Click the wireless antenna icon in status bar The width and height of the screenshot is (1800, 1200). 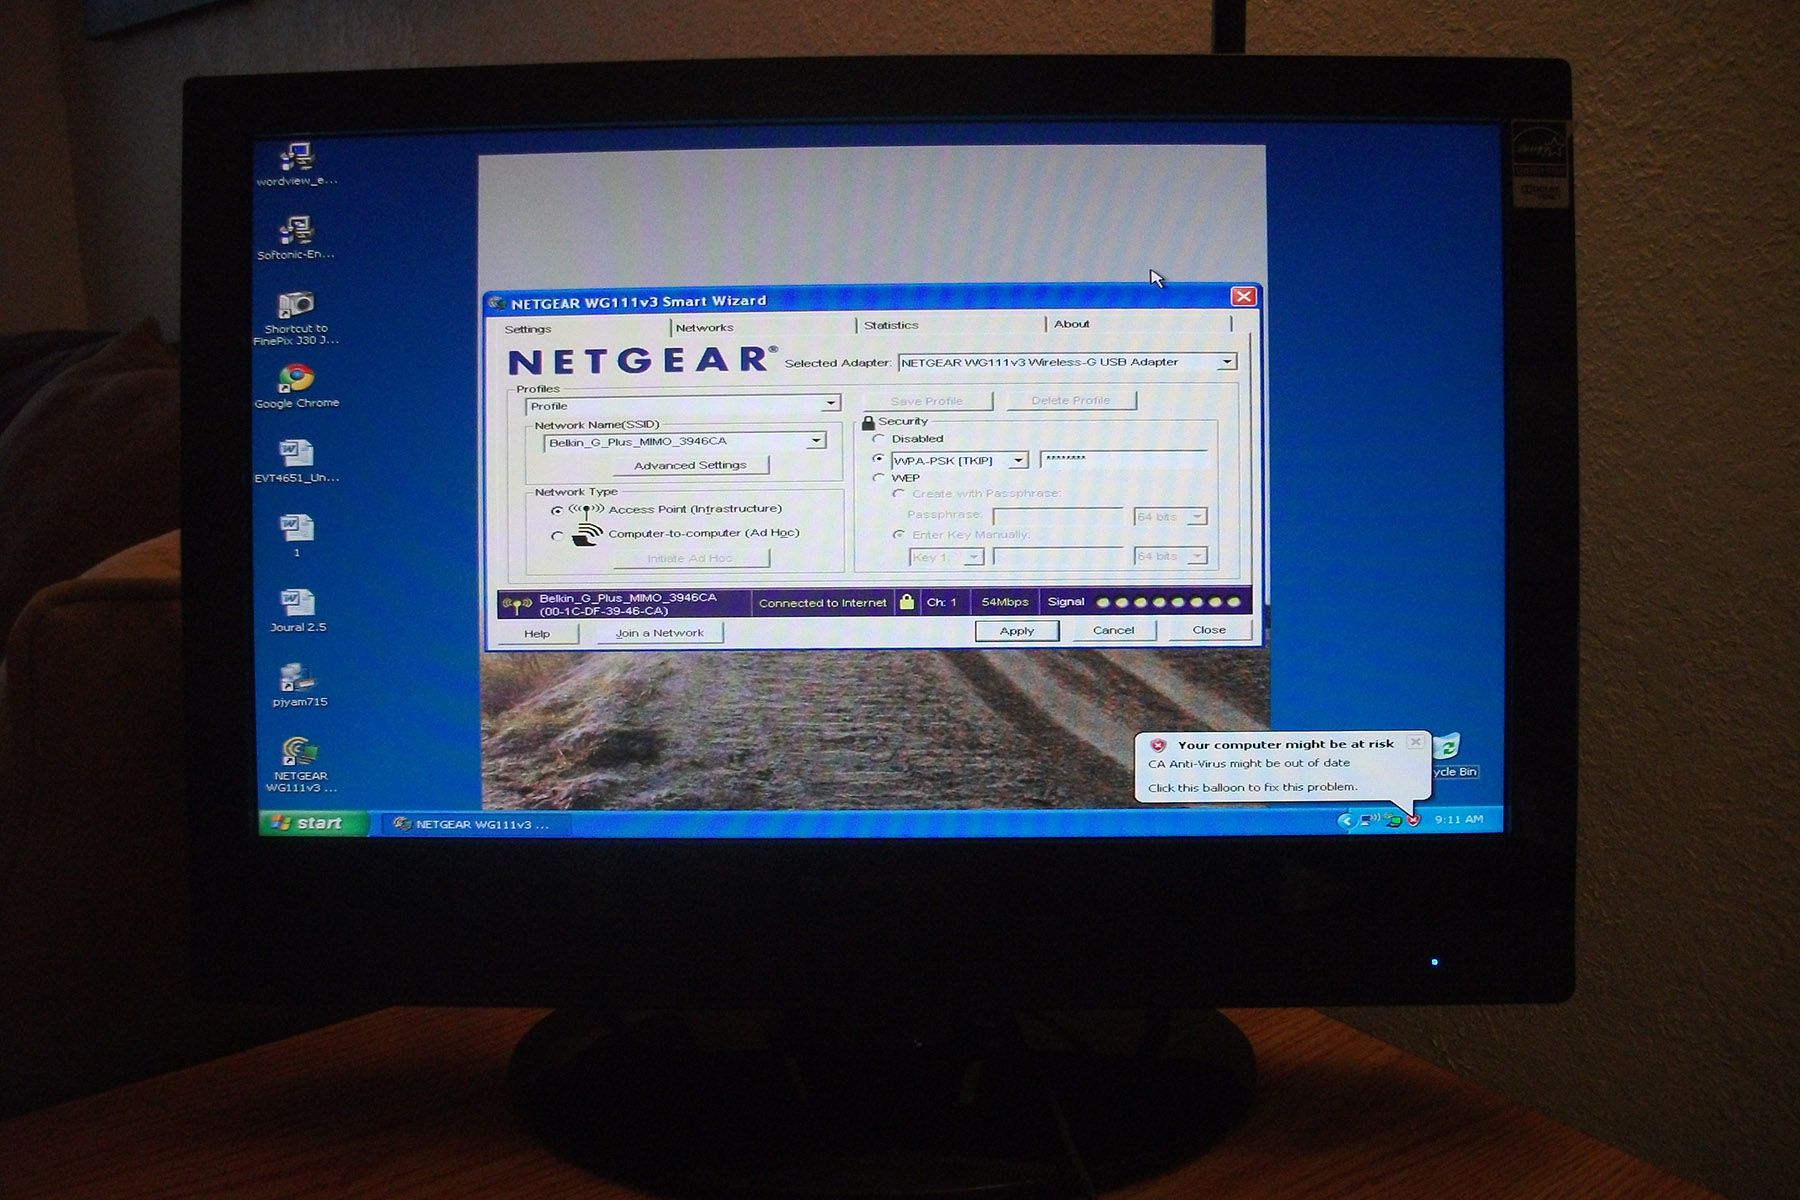click(x=516, y=604)
